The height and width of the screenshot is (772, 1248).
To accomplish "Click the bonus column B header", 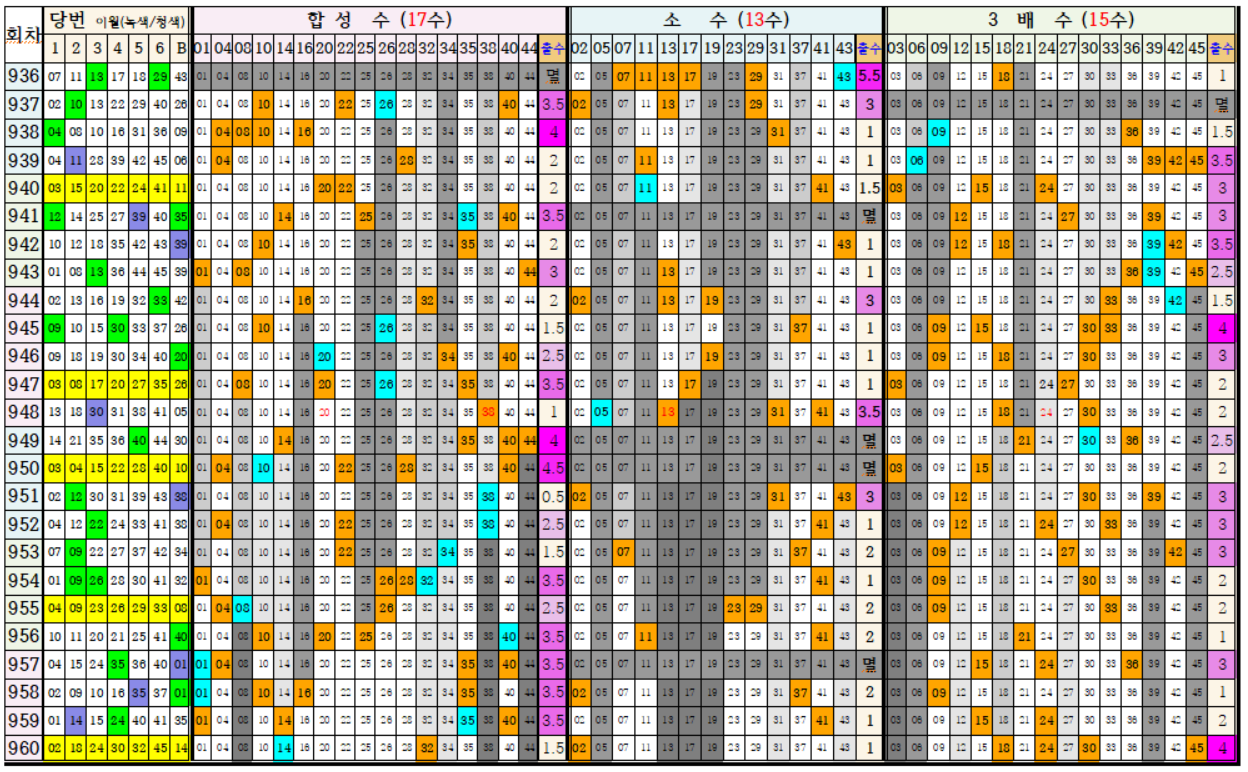I will coord(180,48).
